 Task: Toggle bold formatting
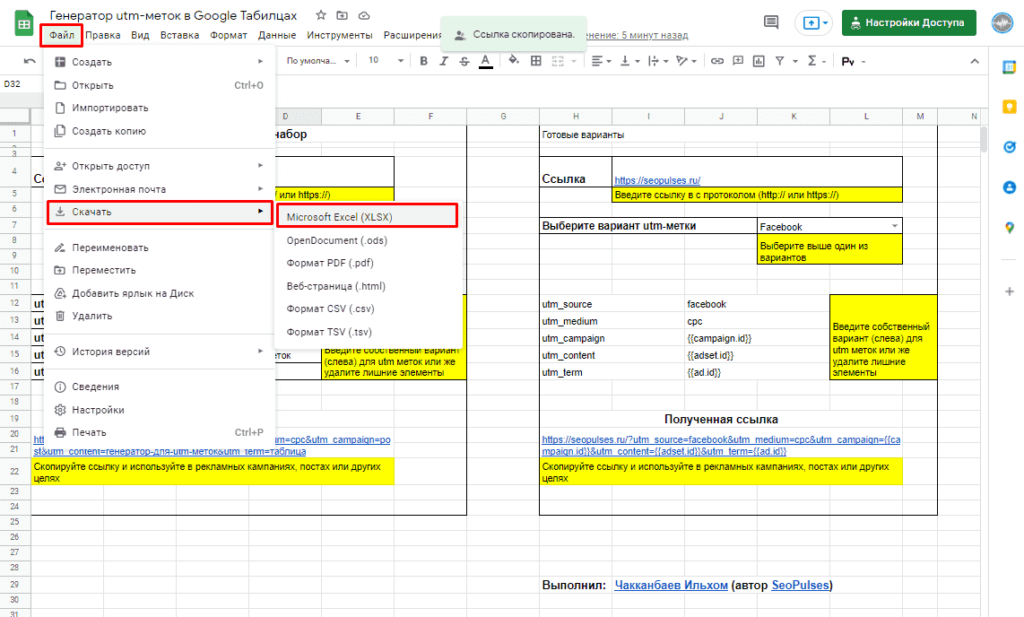click(424, 61)
